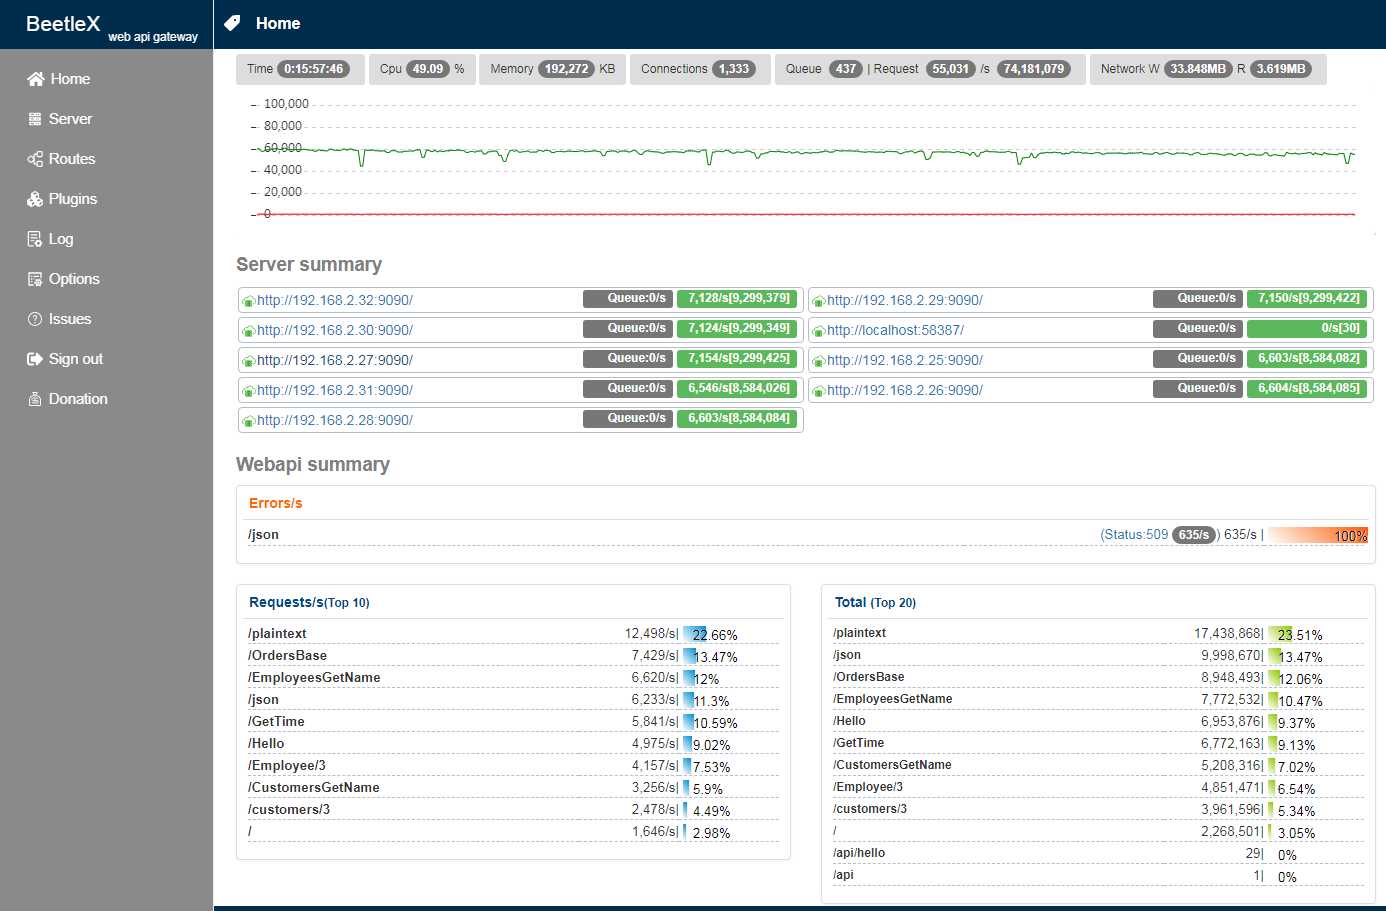This screenshot has width=1386, height=911.
Task: Click the Home icon in sidebar
Action: point(36,79)
